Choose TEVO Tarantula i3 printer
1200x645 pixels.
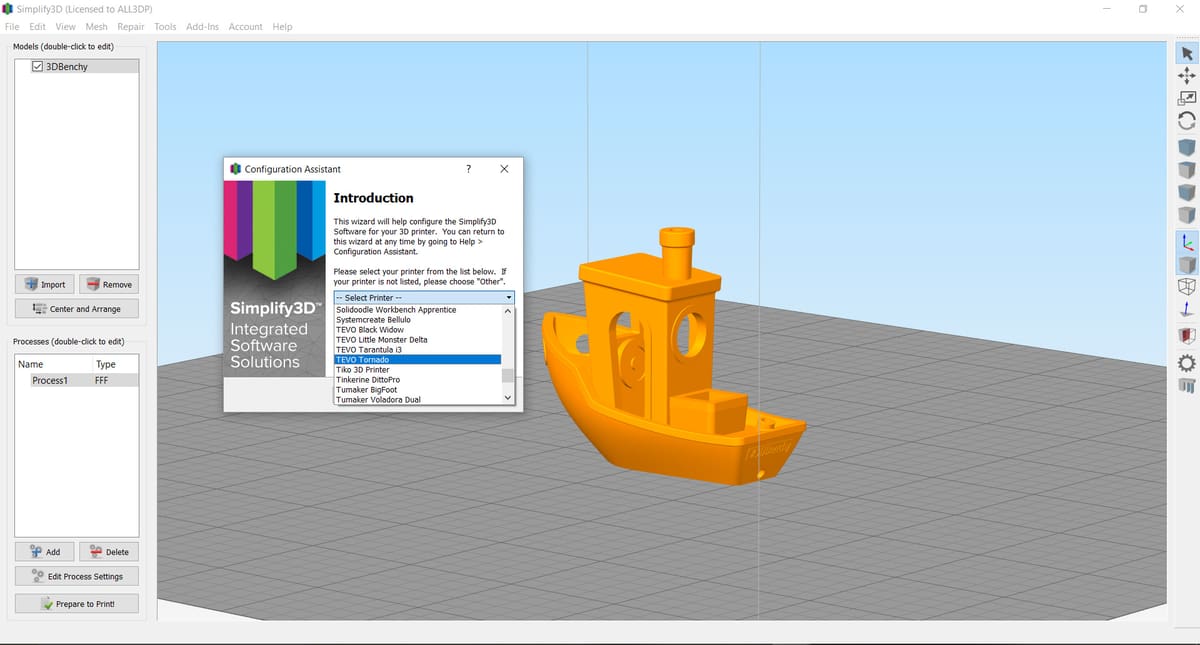pos(417,350)
